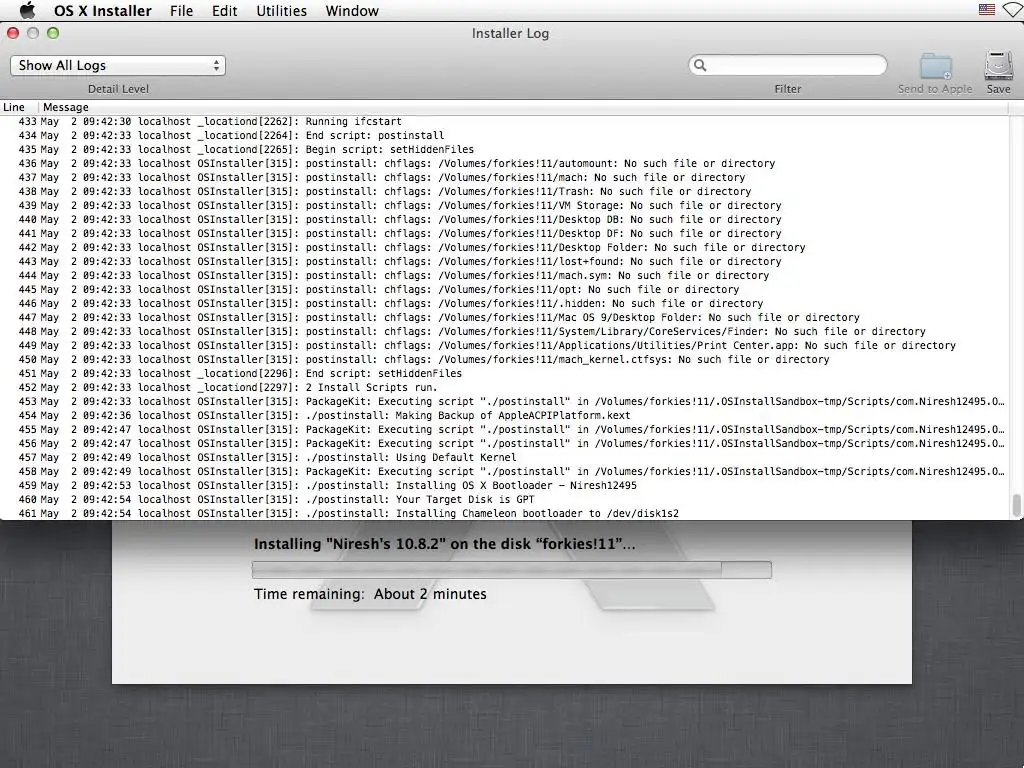
Task: Select log line 440 about Desktop DB
Action: tap(504, 219)
